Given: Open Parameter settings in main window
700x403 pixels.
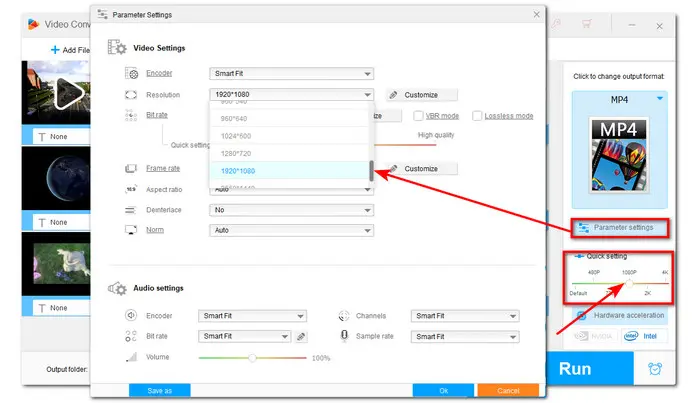Looking at the screenshot, I should (620, 228).
